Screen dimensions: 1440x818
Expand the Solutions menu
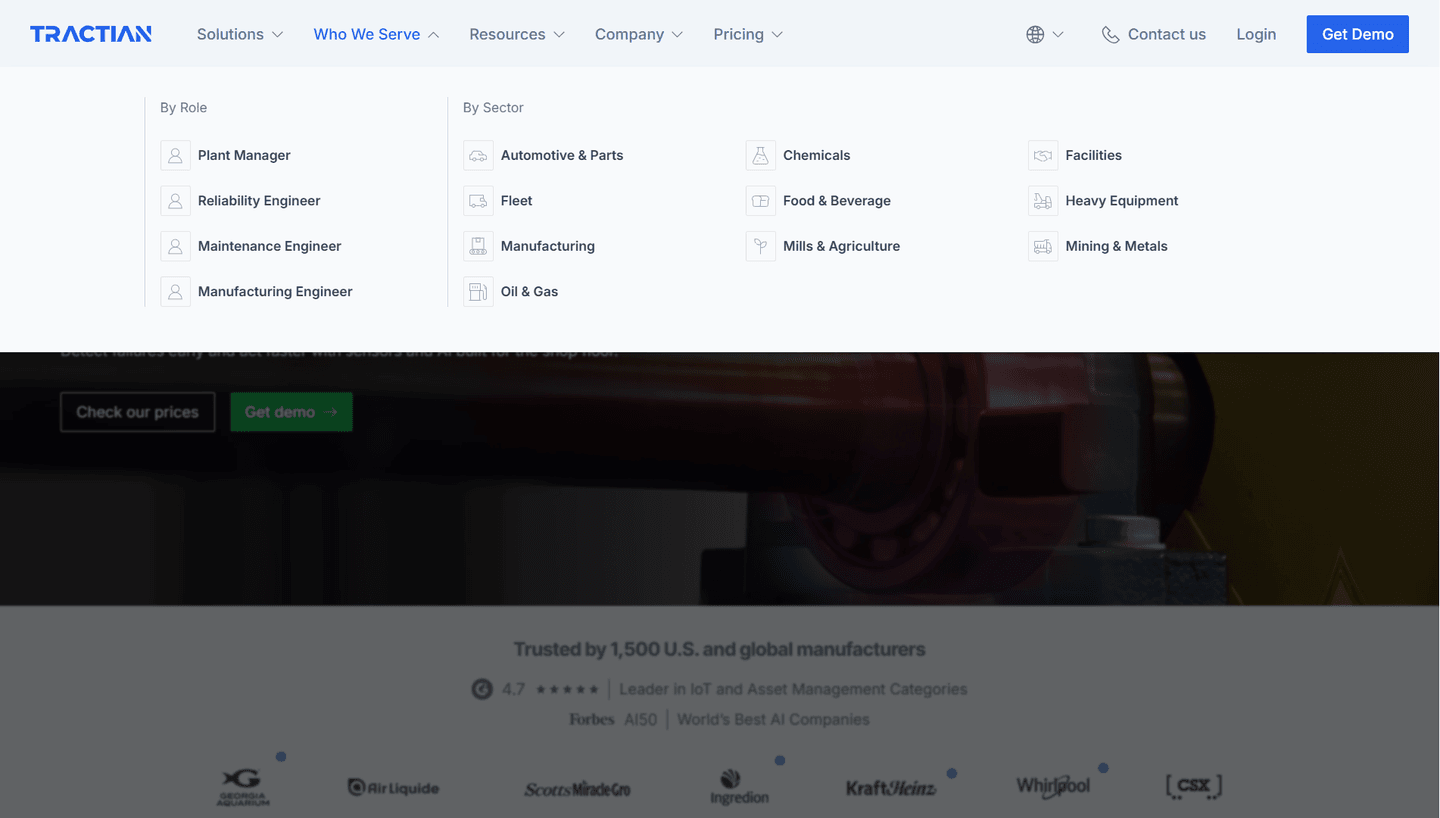(x=240, y=34)
